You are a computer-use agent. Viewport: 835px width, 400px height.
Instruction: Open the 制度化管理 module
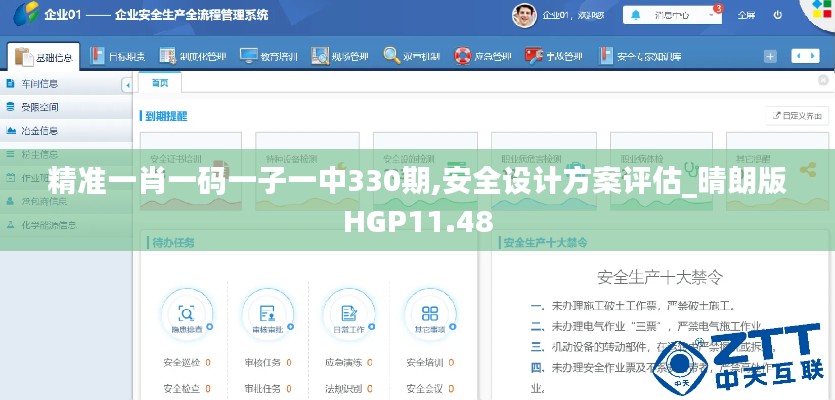click(193, 56)
